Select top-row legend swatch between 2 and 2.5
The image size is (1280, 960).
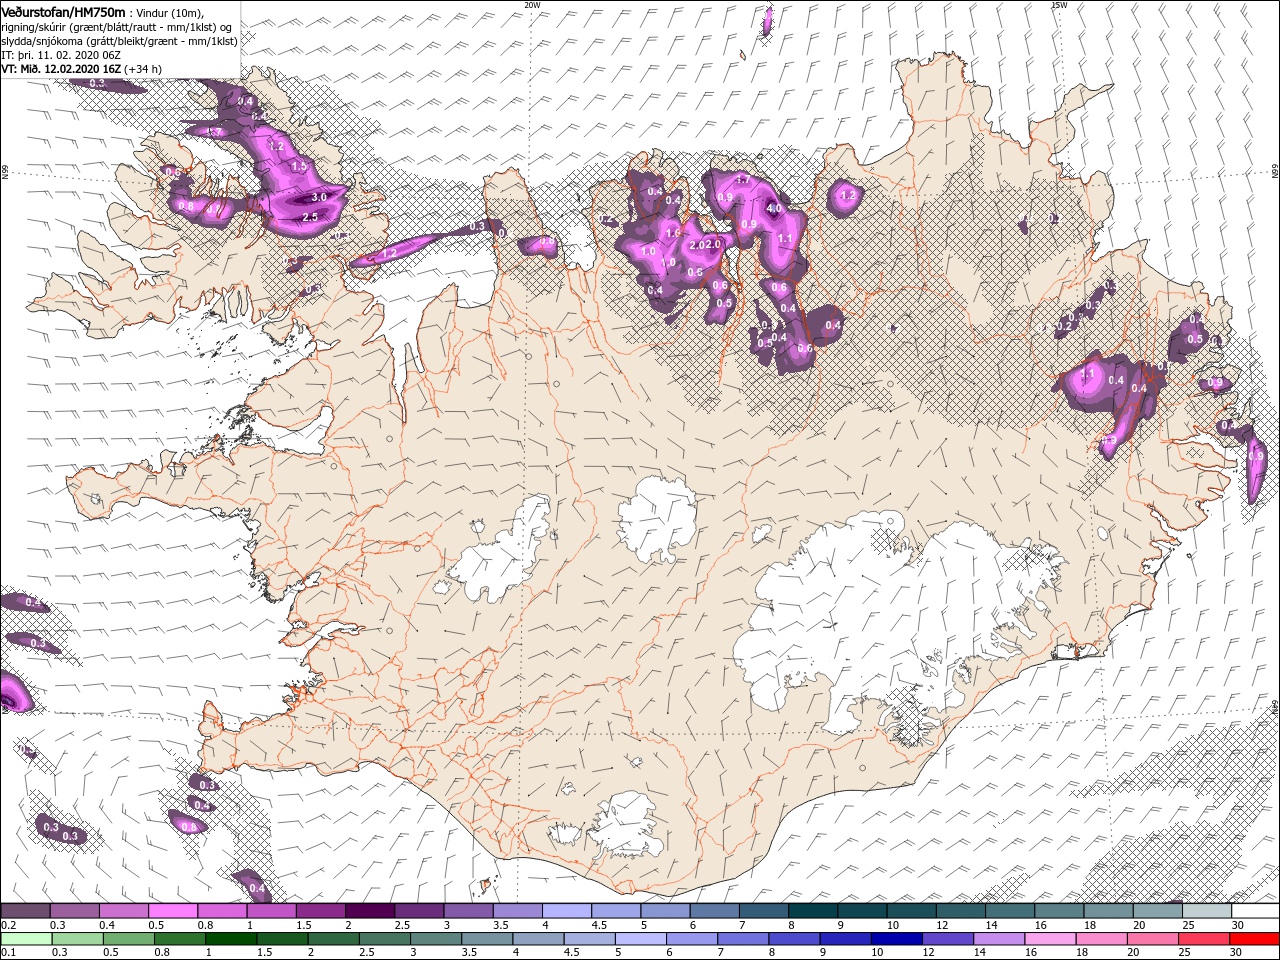coord(369,911)
